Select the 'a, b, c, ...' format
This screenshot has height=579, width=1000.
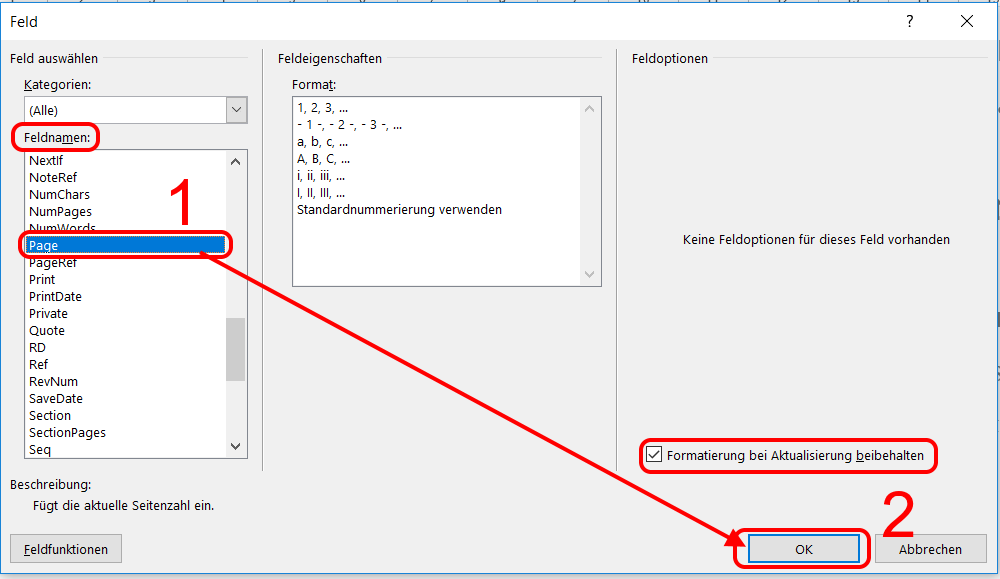click(x=322, y=141)
